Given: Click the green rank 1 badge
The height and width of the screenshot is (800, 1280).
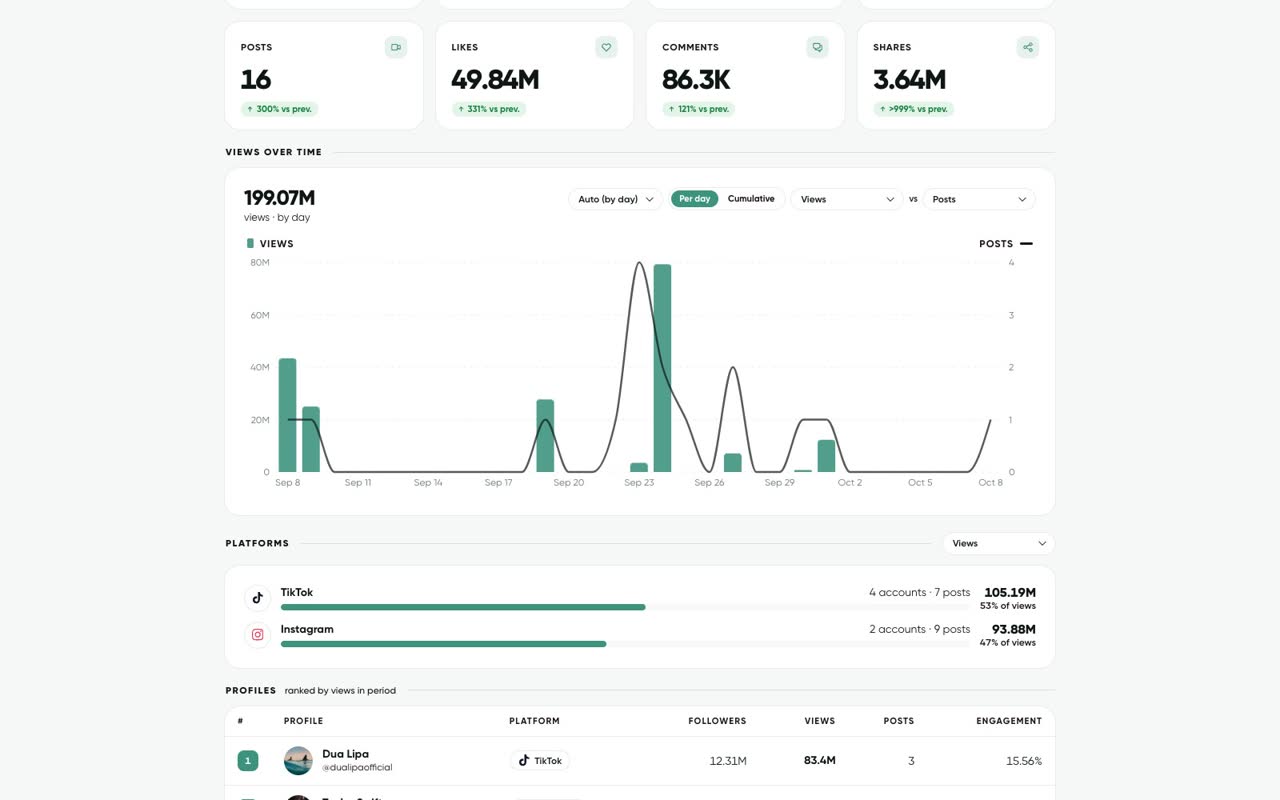Looking at the screenshot, I should click(x=248, y=761).
